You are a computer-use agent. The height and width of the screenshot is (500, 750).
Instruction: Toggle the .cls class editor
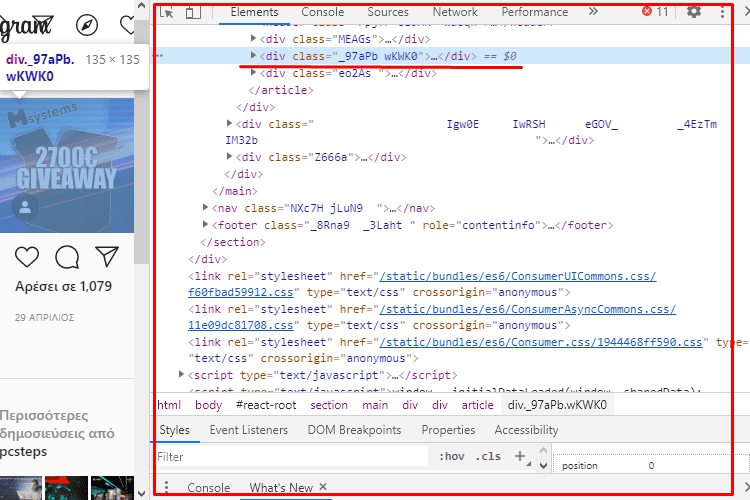point(489,456)
